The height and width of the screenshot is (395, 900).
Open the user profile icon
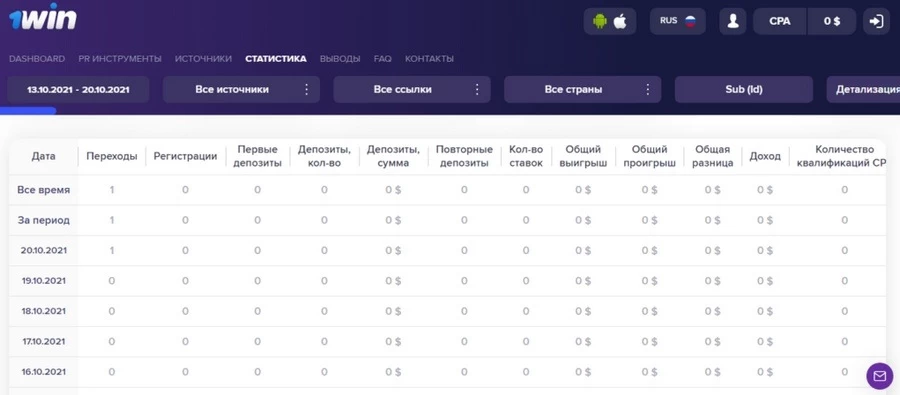point(732,21)
